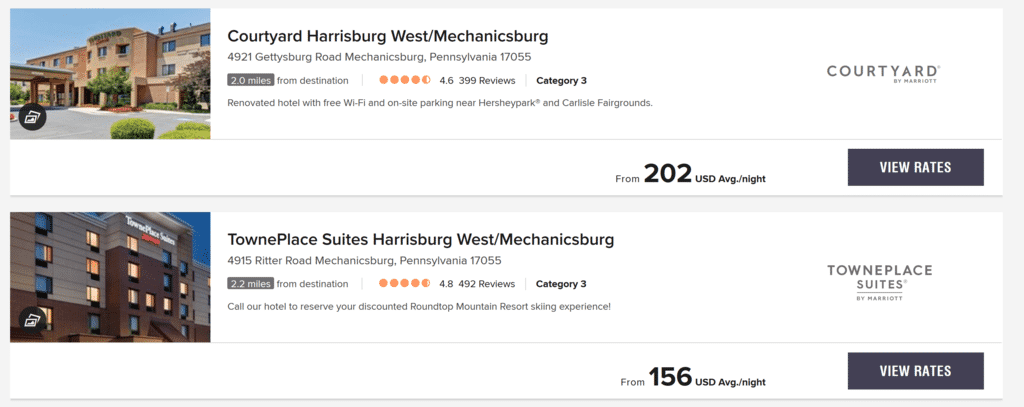Open TownePlace Suites photo gallery icon
This screenshot has height=407, width=1024.
[x=32, y=320]
